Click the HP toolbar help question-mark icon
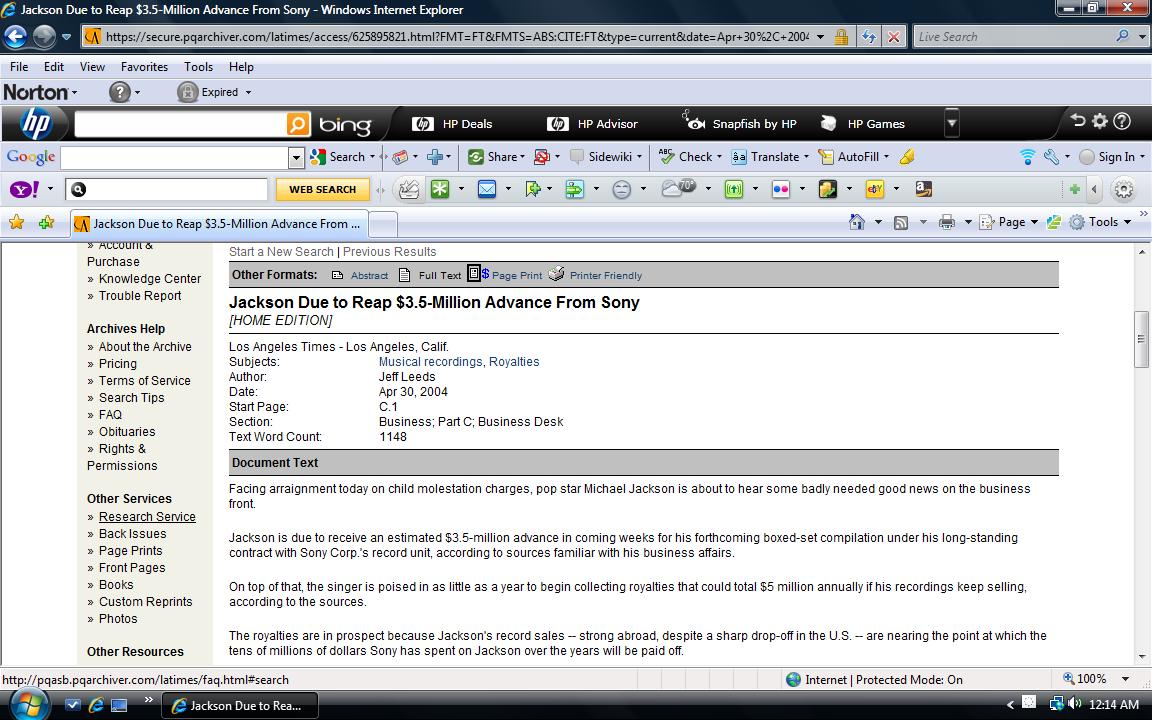This screenshot has width=1152, height=720. click(1122, 120)
